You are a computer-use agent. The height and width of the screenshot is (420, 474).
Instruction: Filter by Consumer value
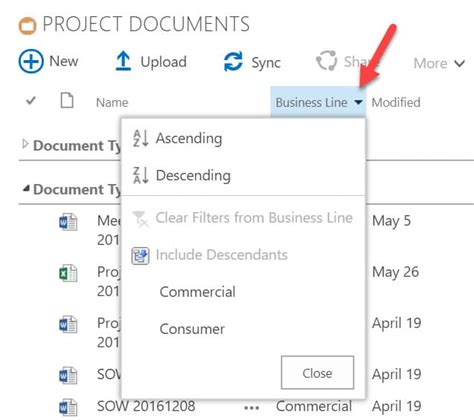[192, 329]
